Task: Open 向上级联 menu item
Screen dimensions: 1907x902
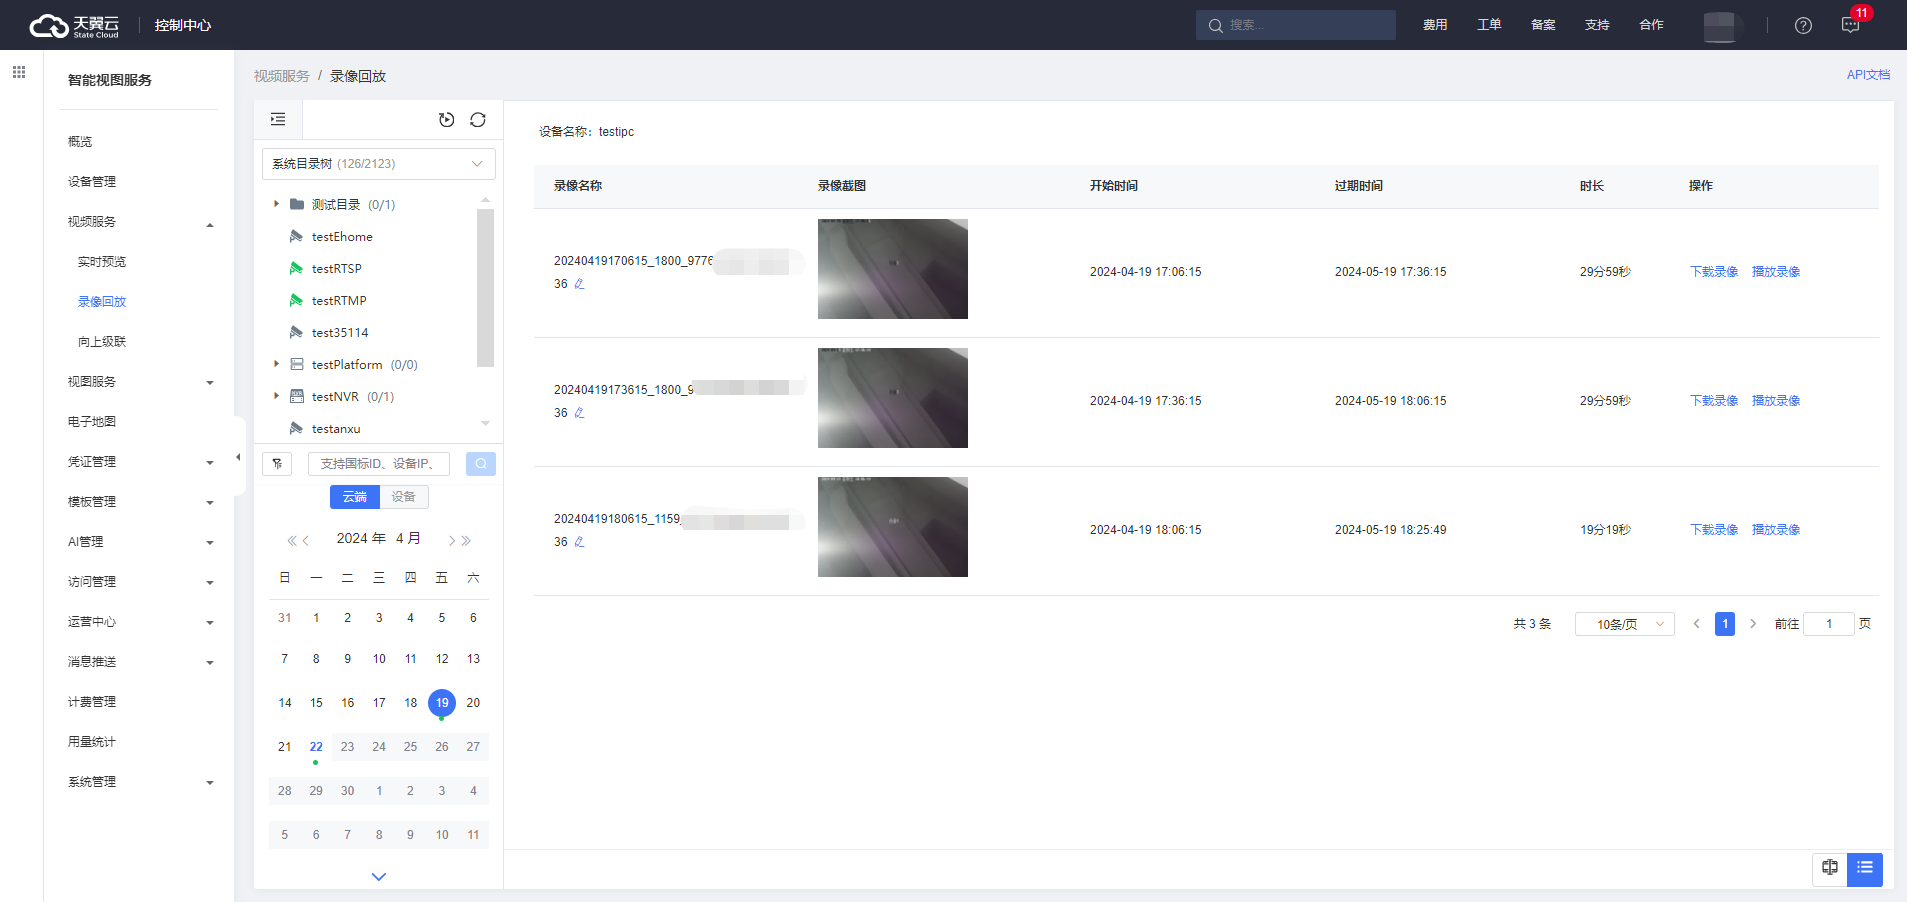Action: [102, 342]
